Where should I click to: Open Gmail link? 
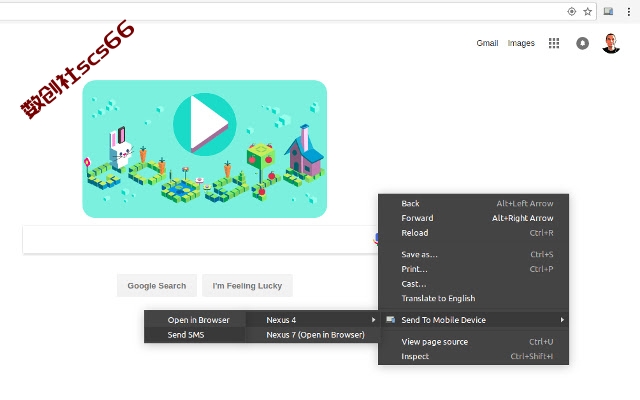(x=487, y=43)
